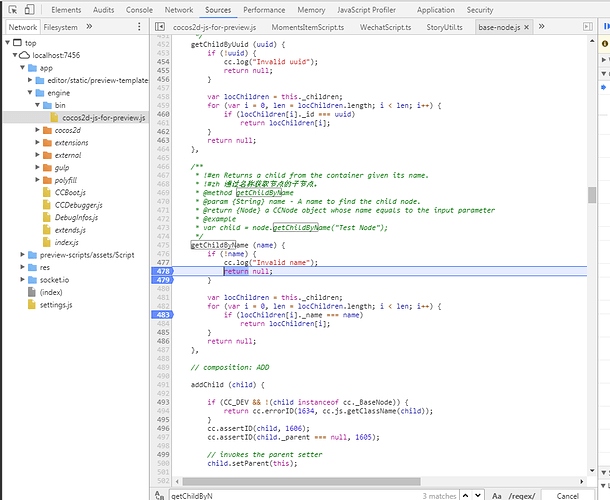The height and width of the screenshot is (500, 610).
Task: Switch to the Console panel tab
Action: [x=139, y=9]
